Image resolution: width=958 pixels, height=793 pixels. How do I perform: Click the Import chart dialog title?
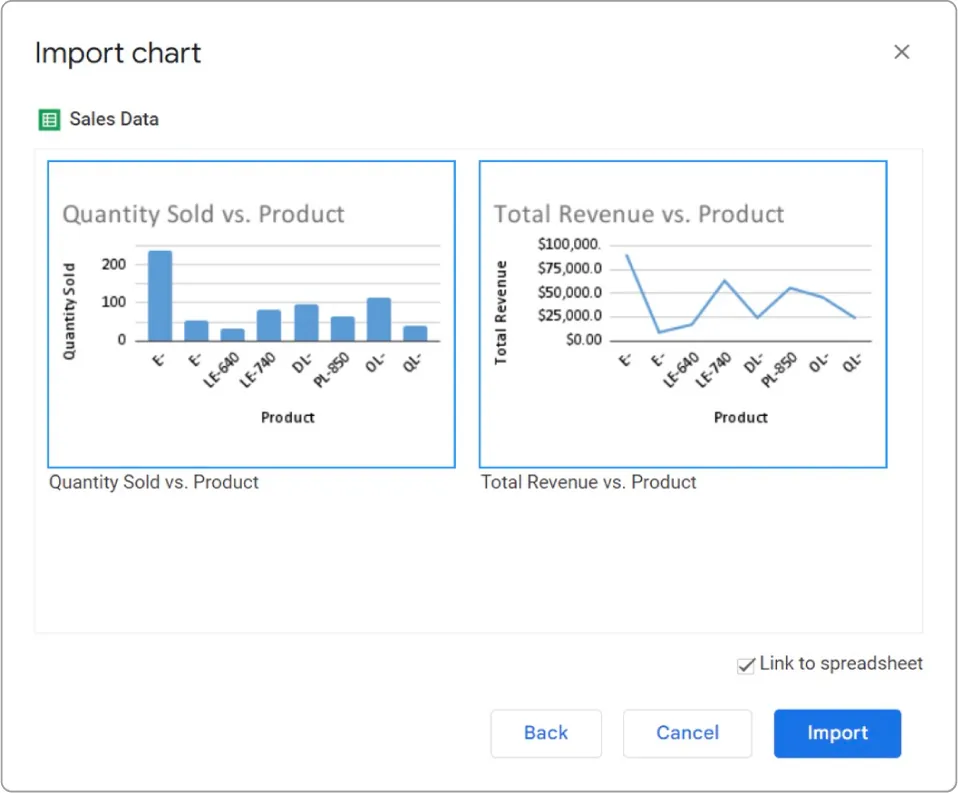pos(117,53)
